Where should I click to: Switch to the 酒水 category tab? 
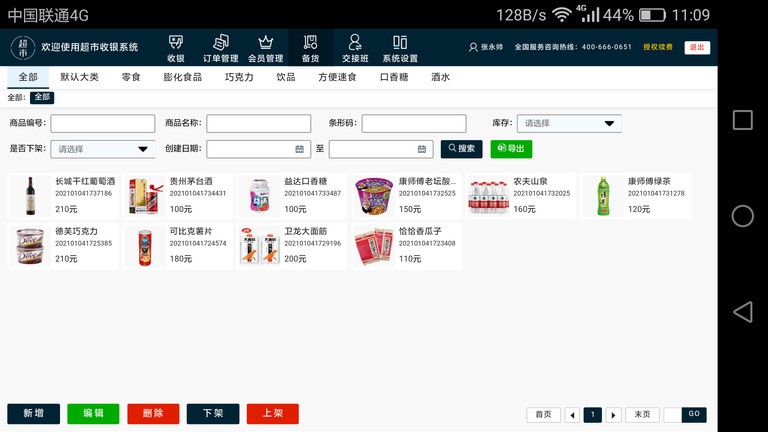[440, 77]
